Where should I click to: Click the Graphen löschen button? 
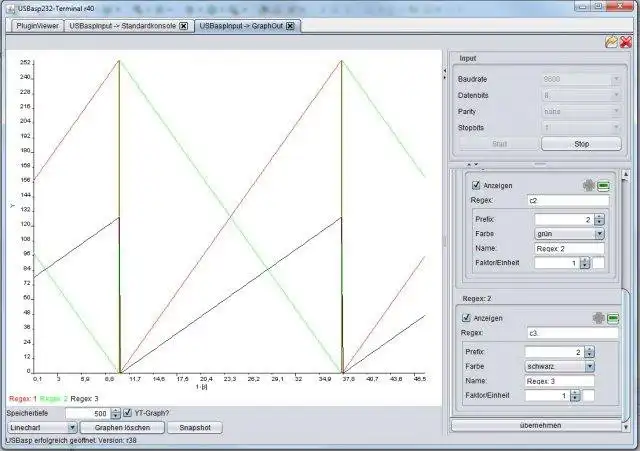point(122,428)
